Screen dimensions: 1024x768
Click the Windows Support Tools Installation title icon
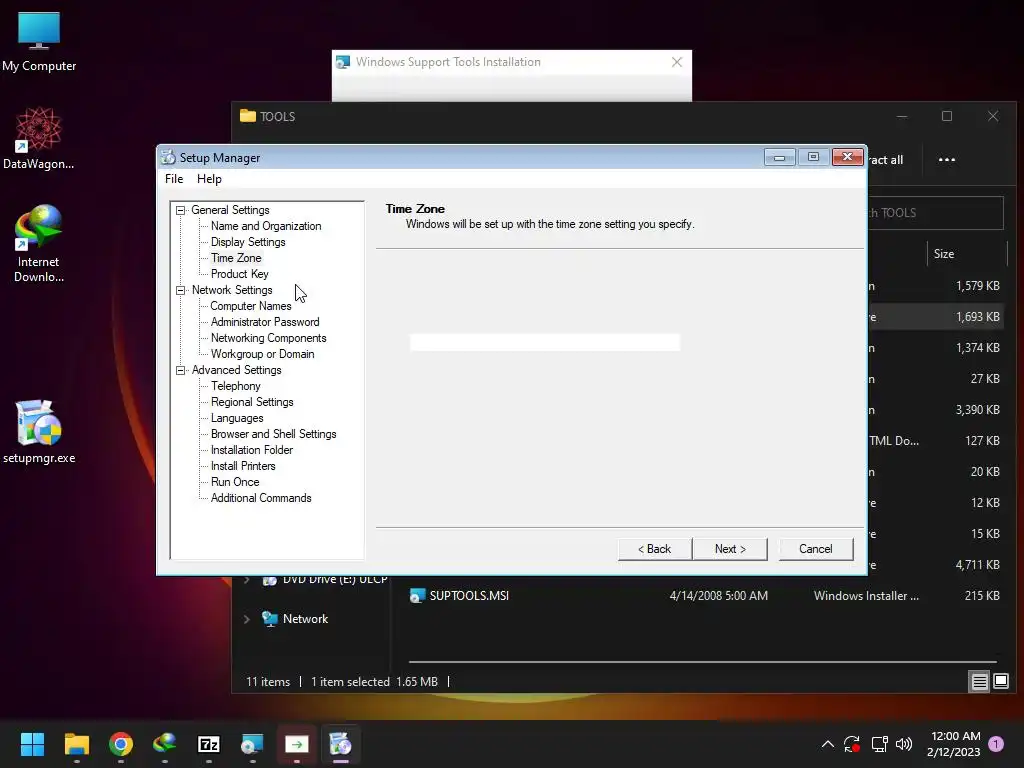[343, 62]
